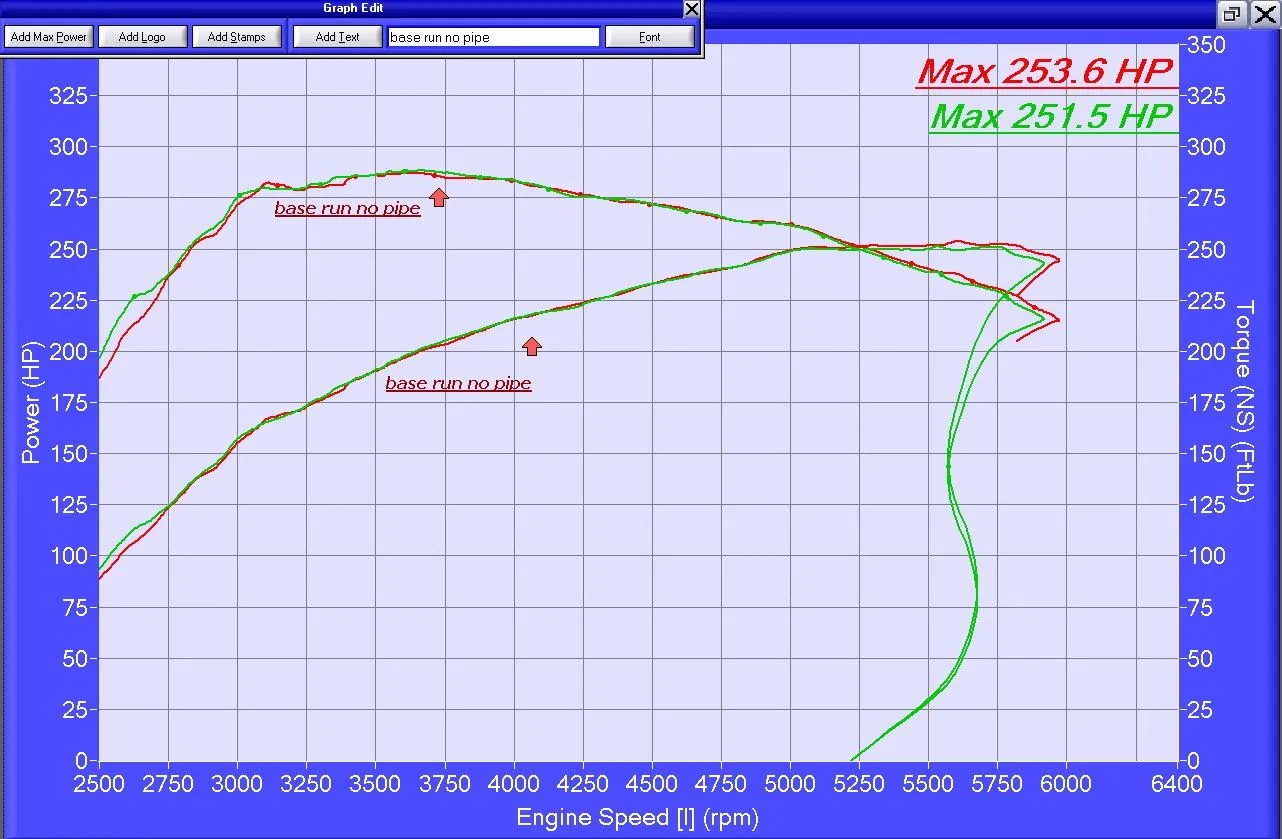
Task: Select upper 'base run no pipe' torque annotation
Action: click(x=347, y=209)
